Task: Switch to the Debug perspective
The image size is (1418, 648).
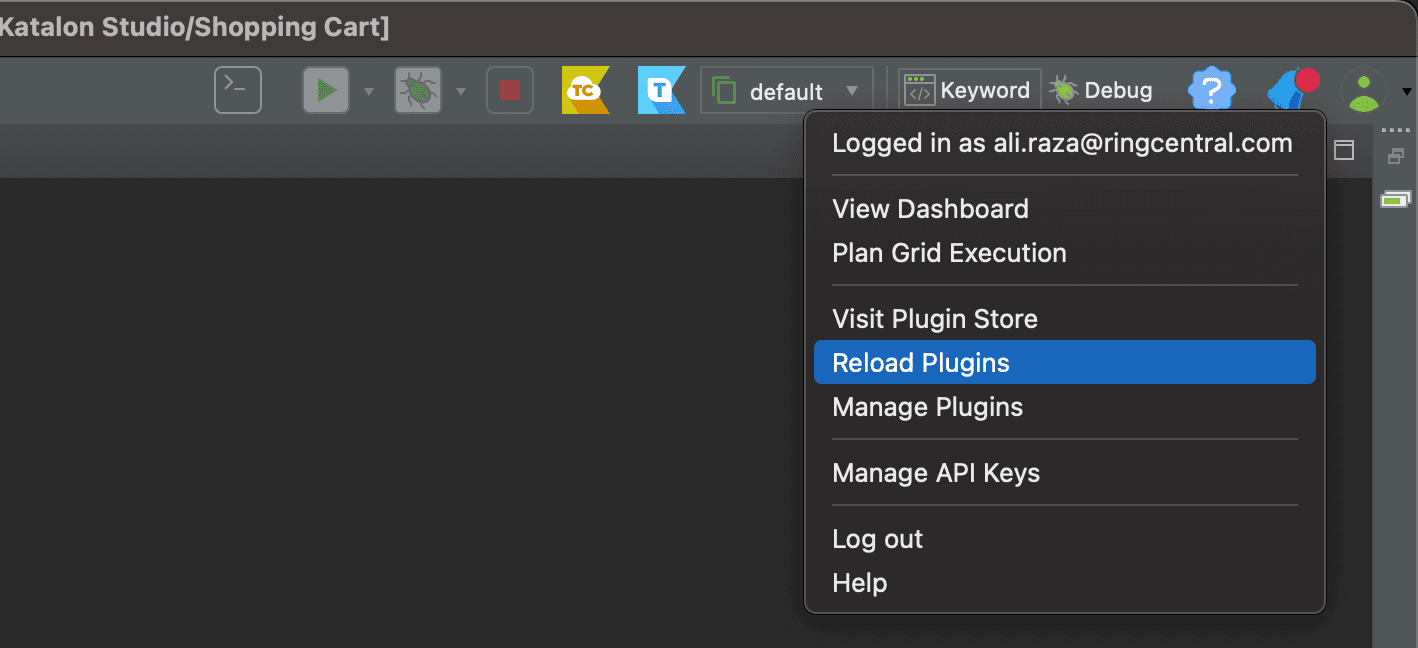Action: pos(1101,90)
